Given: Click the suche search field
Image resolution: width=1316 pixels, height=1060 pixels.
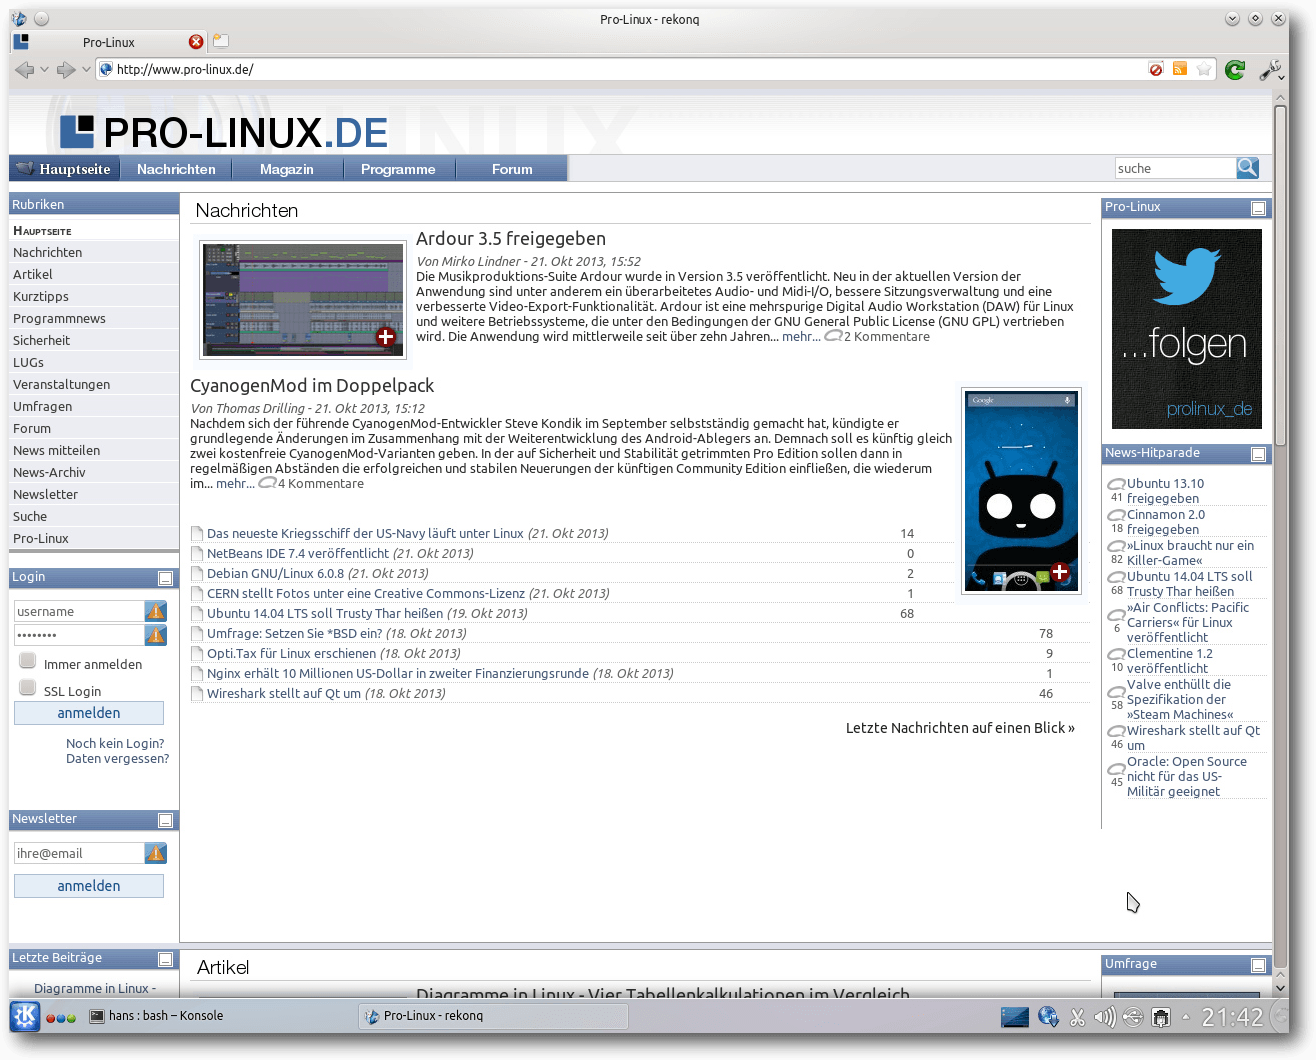Looking at the screenshot, I should tap(1176, 168).
